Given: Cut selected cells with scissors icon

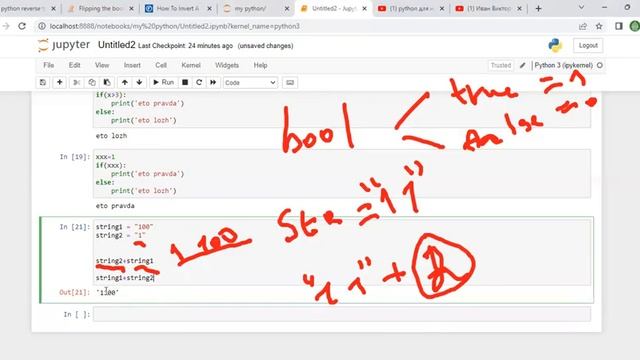Looking at the screenshot, I should tap(76, 82).
